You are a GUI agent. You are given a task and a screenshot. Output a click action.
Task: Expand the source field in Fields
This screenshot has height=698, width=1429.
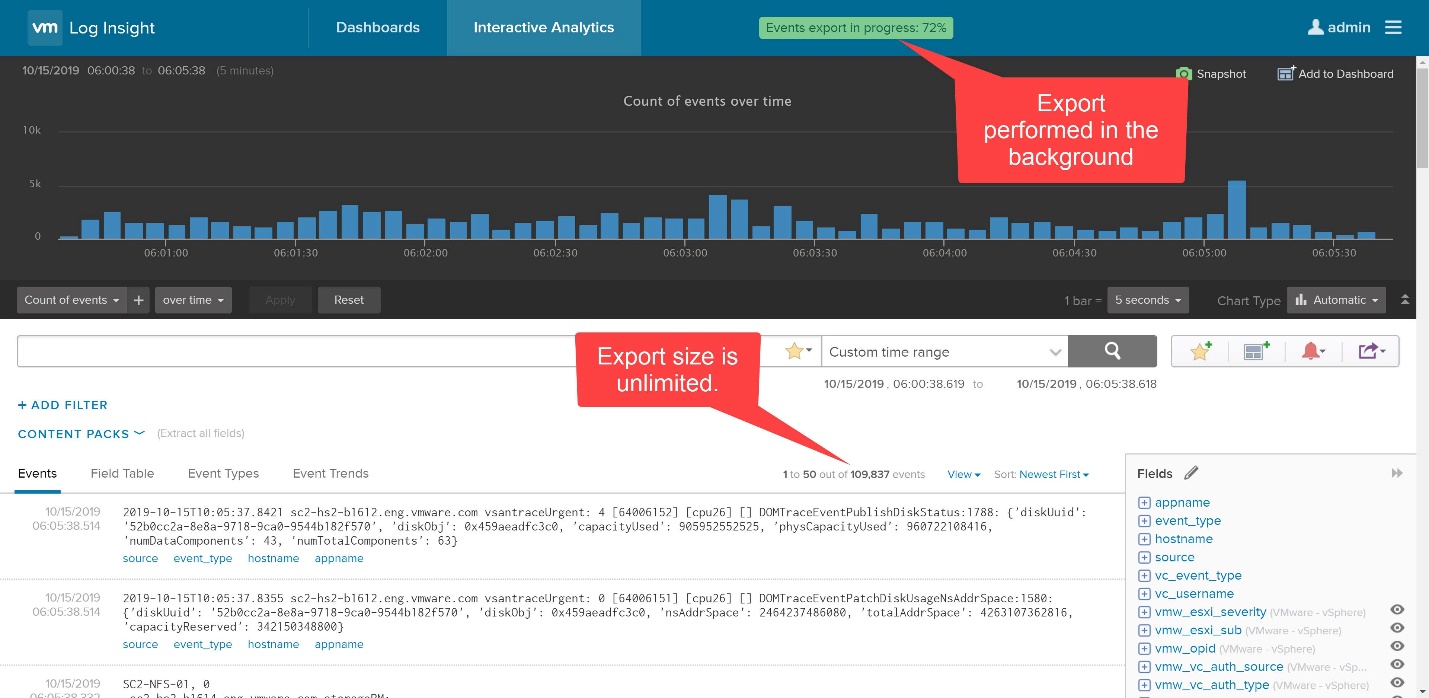(x=1144, y=557)
